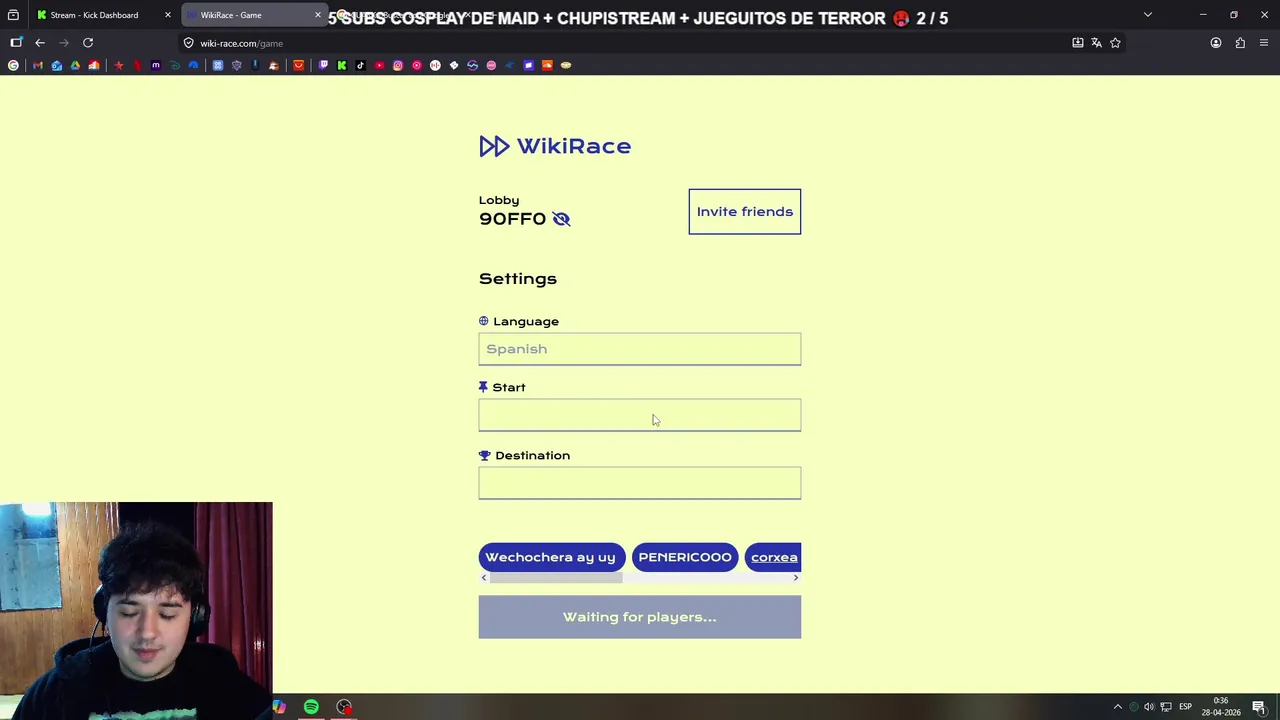Click the player list right scroll arrow
This screenshot has height=720, width=1280.
point(796,578)
